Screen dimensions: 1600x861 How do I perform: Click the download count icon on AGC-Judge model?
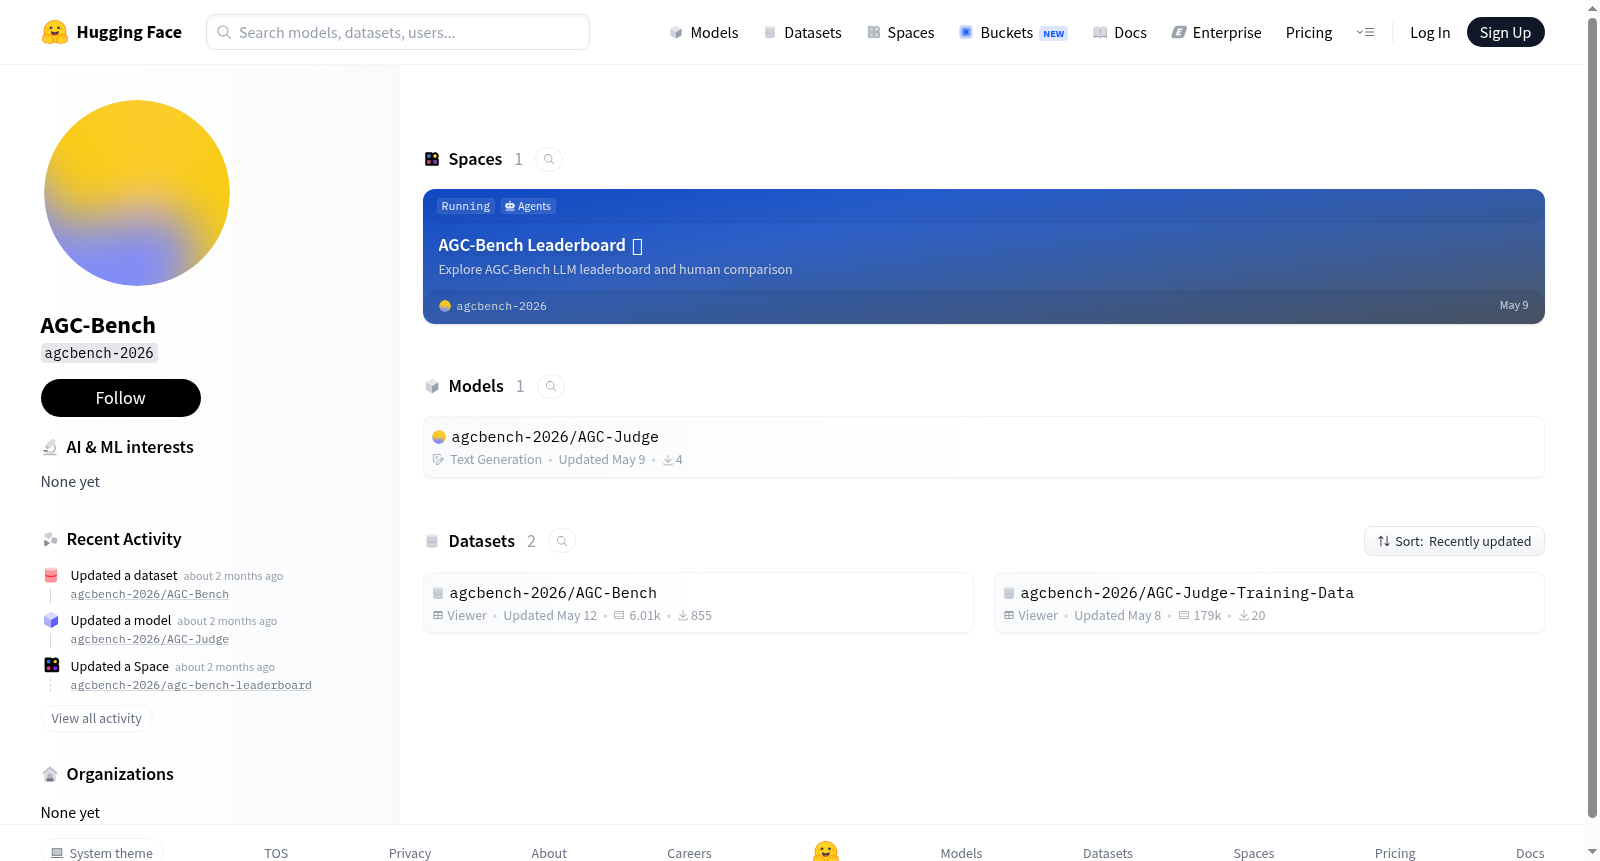(667, 460)
